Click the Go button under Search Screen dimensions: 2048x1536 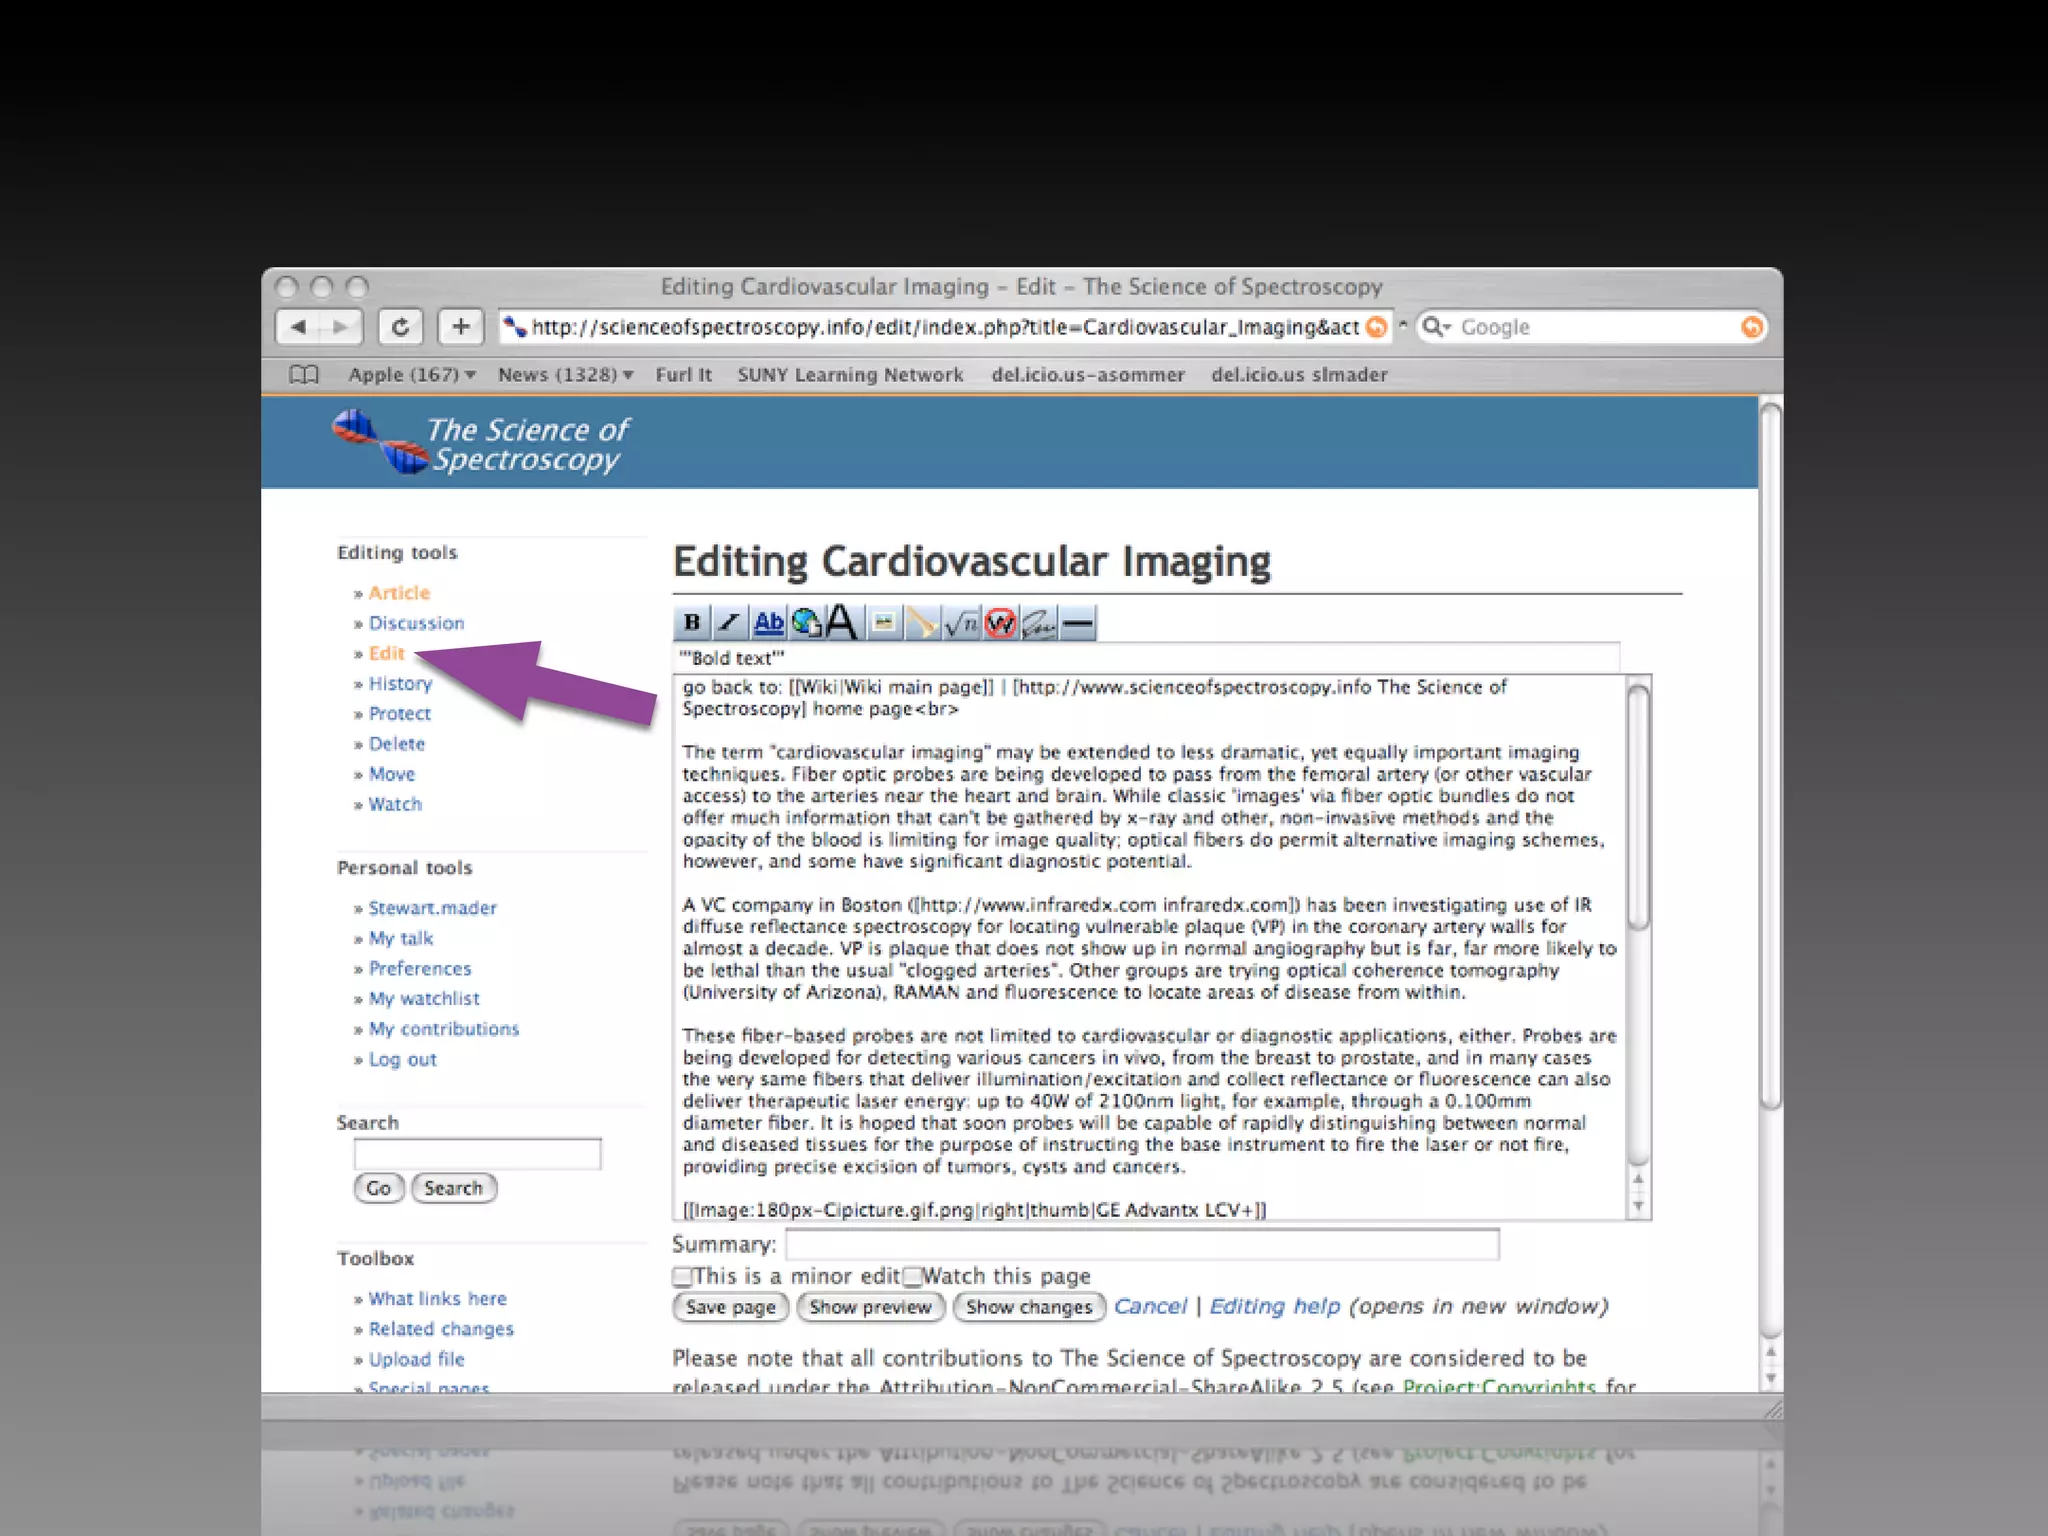[379, 1188]
